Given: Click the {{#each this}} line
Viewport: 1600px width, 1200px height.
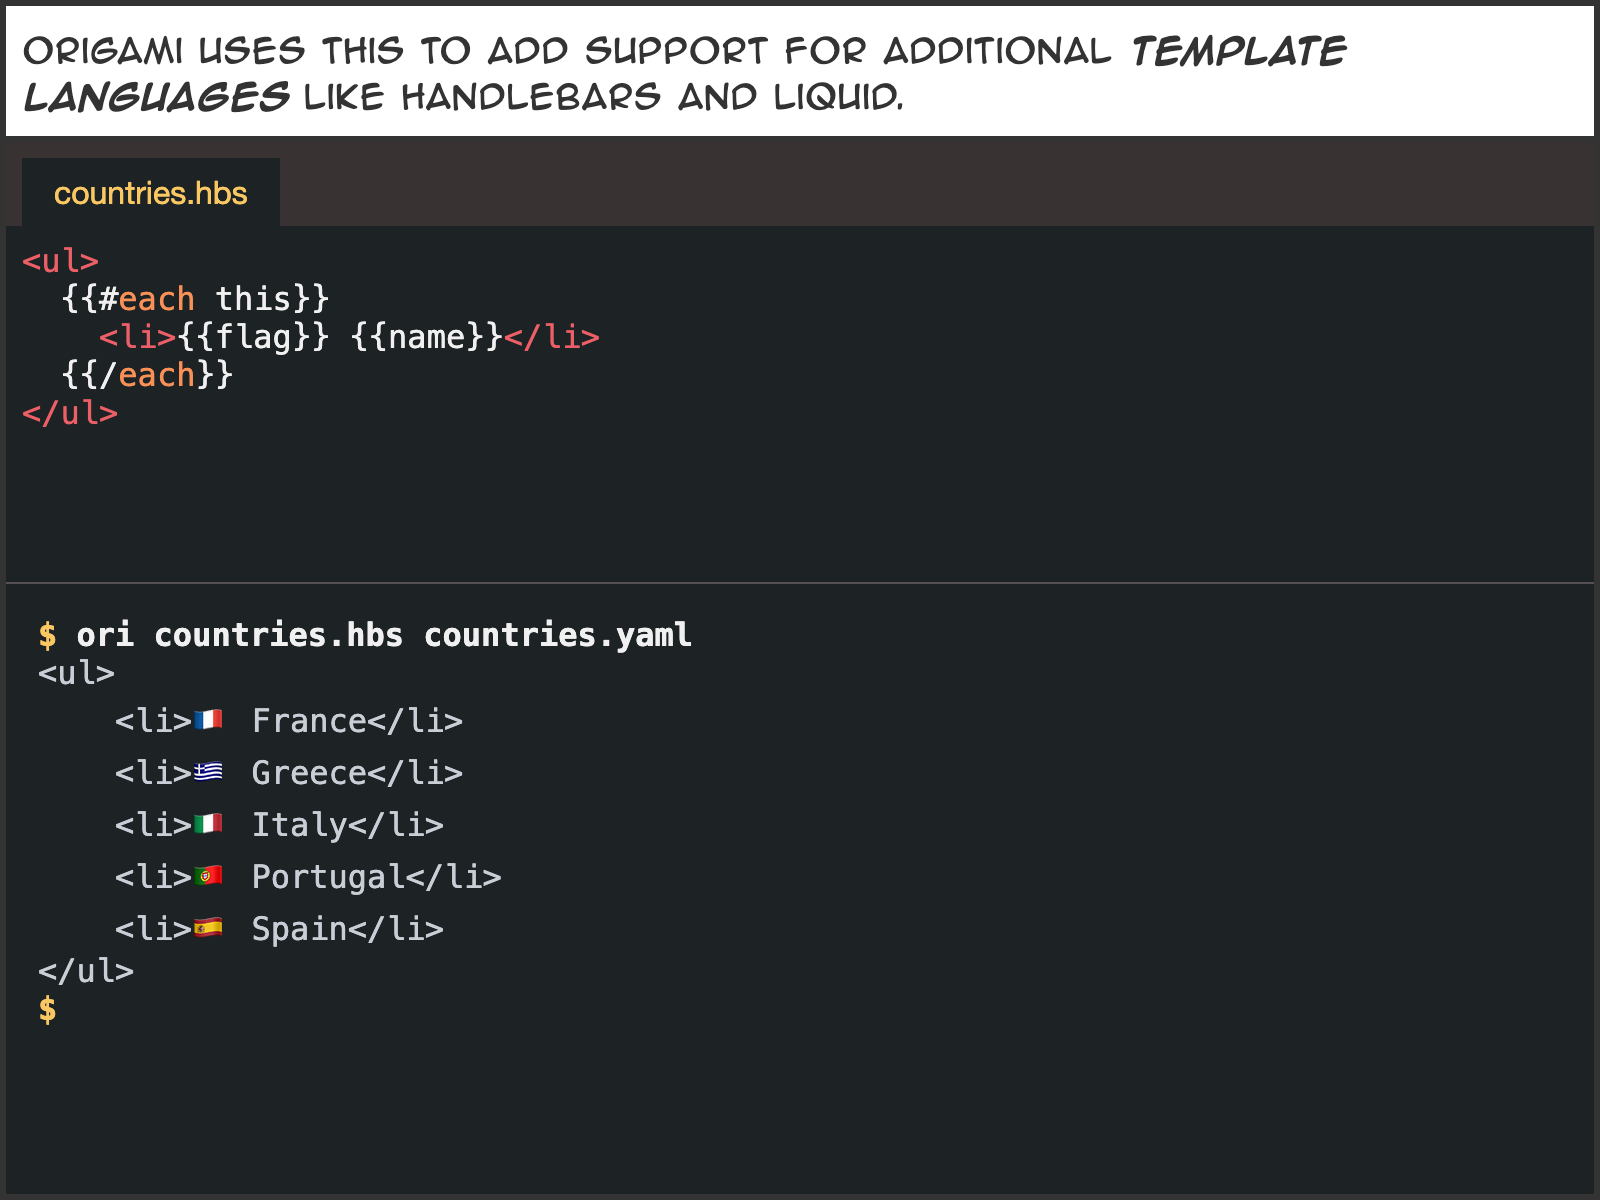Looking at the screenshot, I should 195,299.
